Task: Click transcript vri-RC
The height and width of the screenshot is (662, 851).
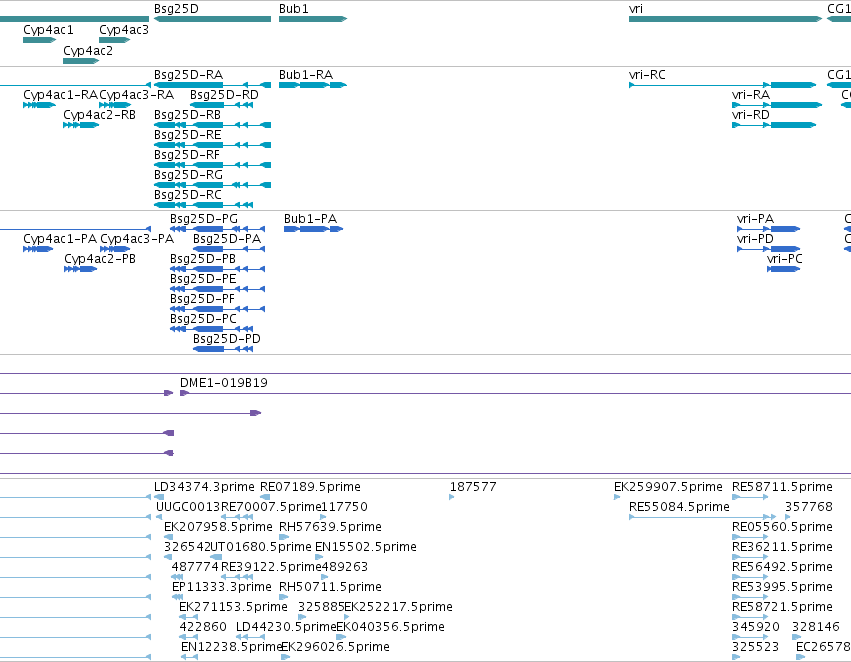Action: 722,85
